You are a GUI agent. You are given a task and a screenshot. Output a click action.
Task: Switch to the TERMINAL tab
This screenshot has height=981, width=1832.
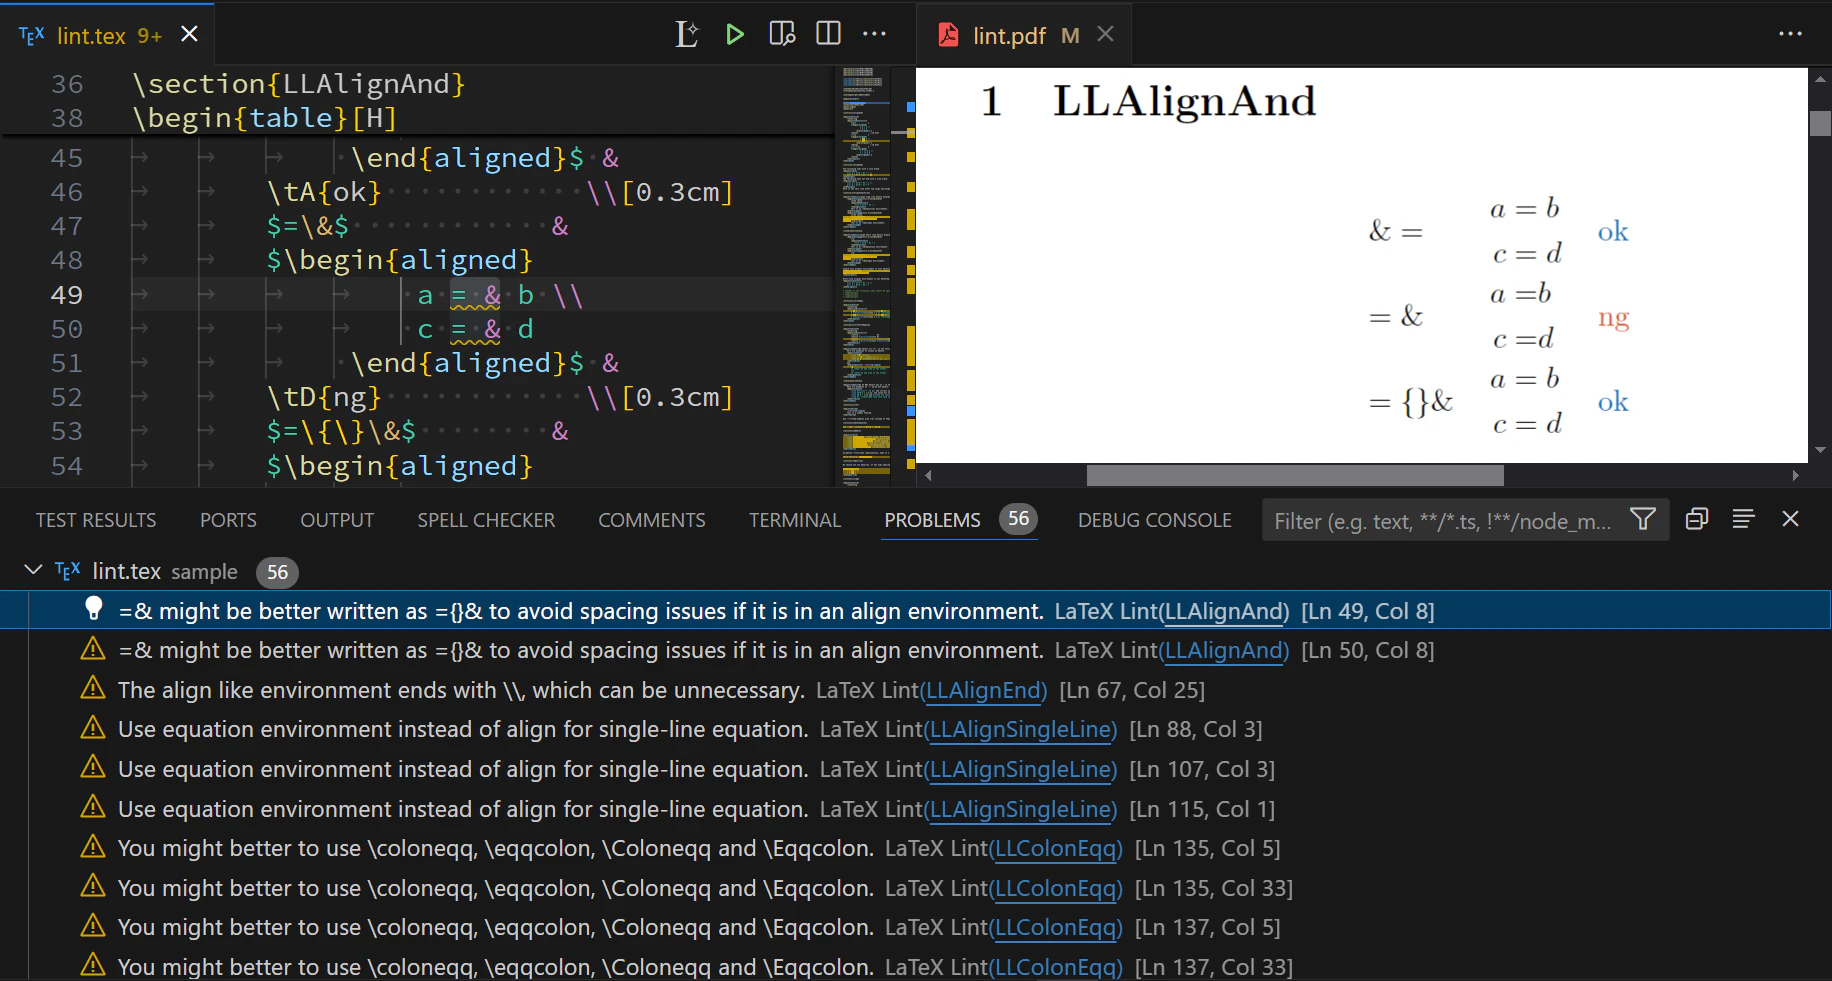point(795,520)
